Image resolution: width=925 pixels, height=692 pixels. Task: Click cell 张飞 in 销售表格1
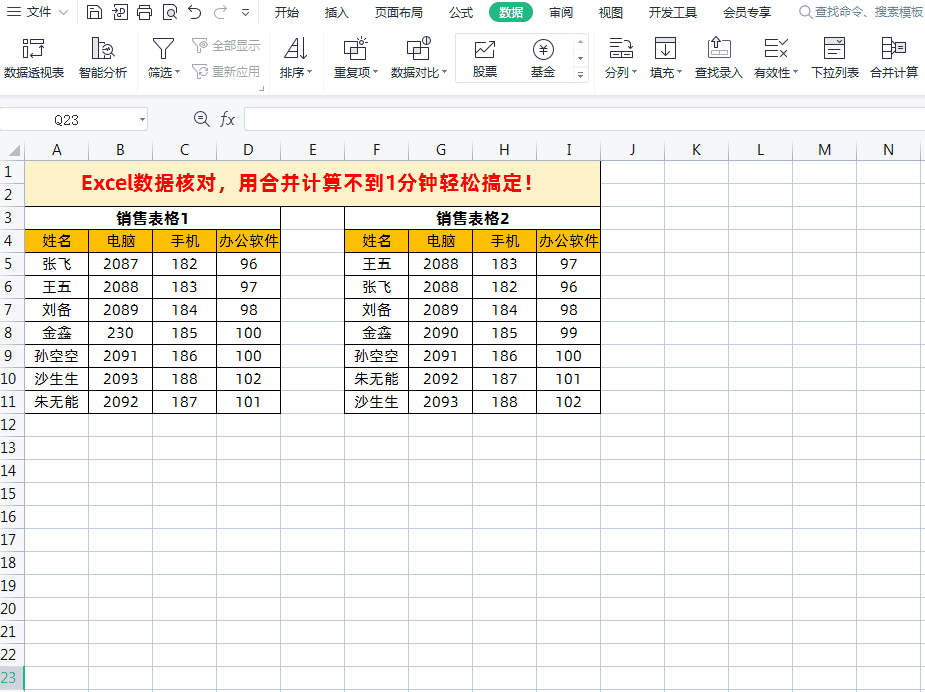coord(57,264)
